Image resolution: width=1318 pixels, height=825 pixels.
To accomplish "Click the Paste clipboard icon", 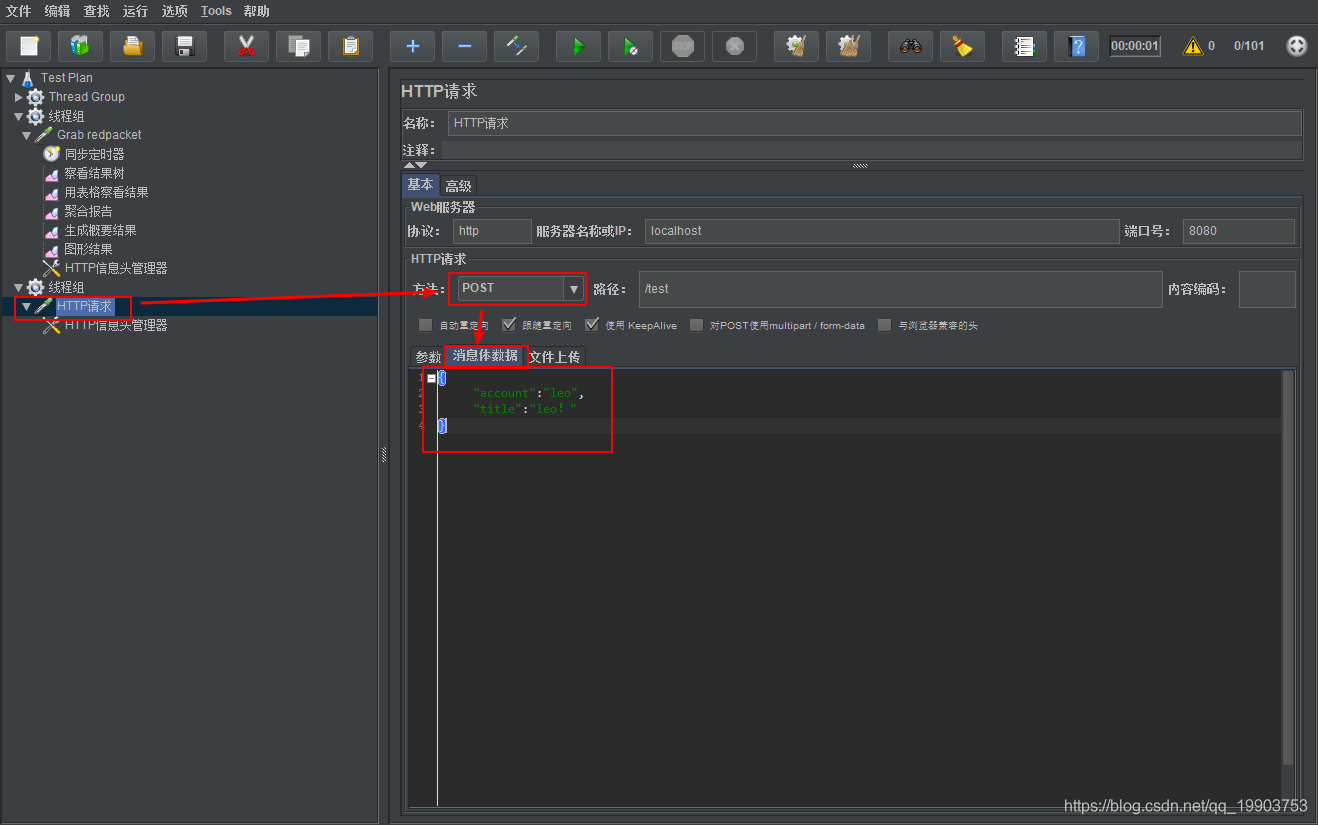I will click(x=350, y=46).
